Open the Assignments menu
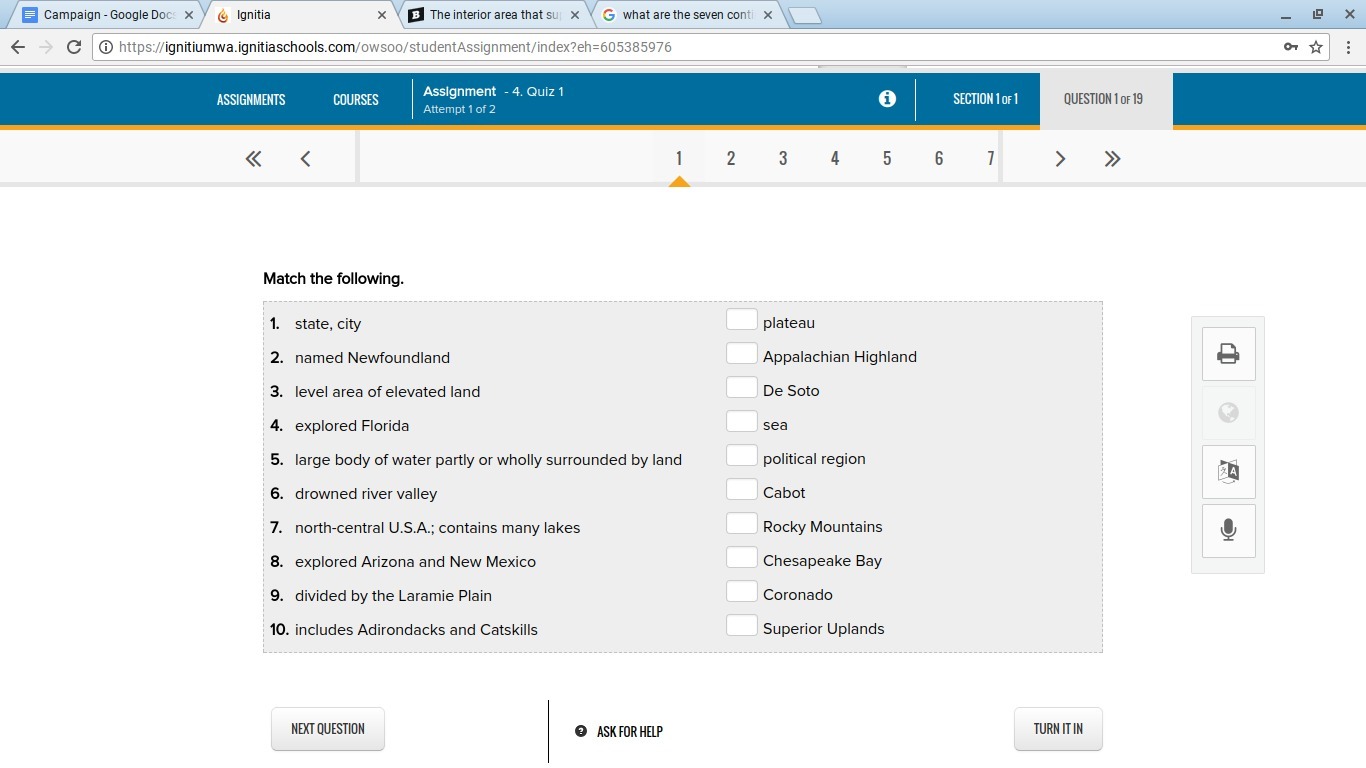Viewport: 1366px width, 768px height. click(x=251, y=99)
